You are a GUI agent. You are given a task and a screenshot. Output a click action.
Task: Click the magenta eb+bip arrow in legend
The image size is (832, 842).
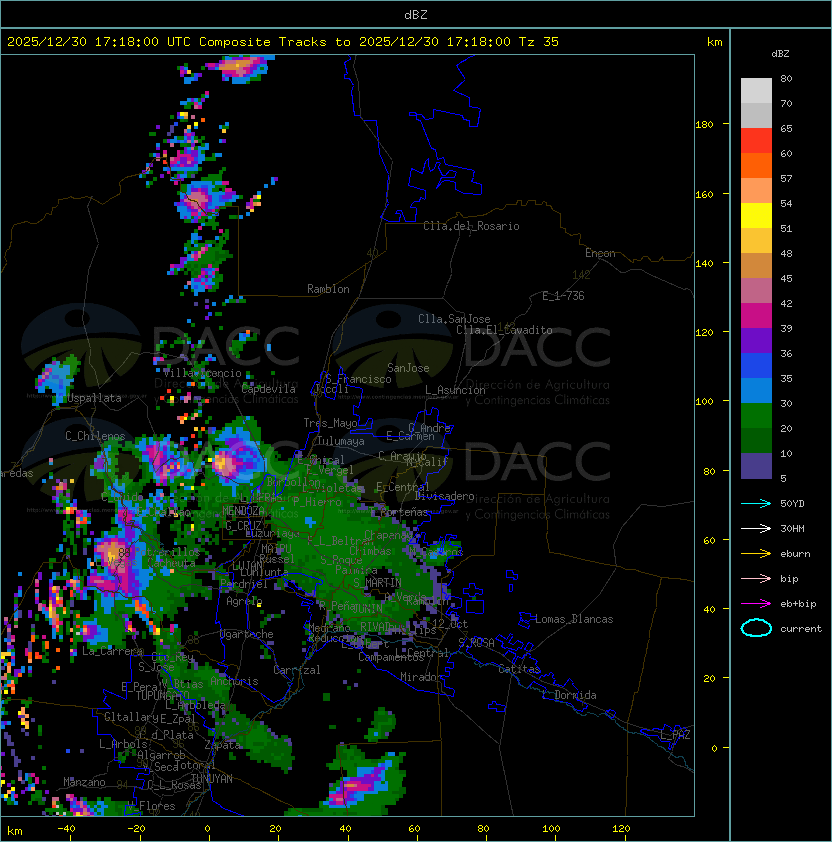pos(756,604)
